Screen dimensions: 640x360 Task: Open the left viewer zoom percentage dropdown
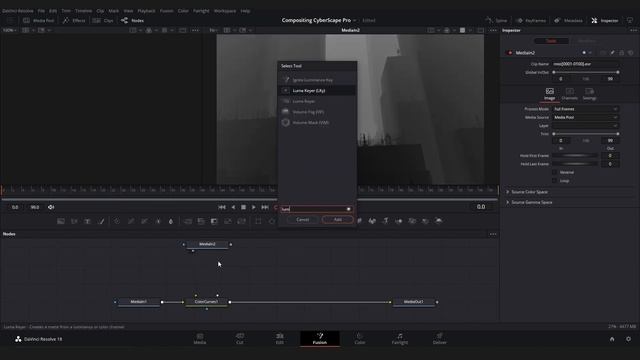tap(10, 30)
